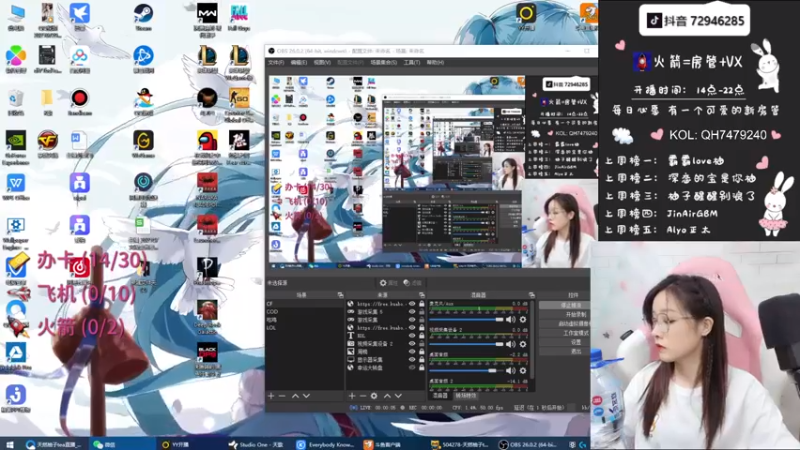The height and width of the screenshot is (450, 800).
Task: Switch to the 转场特效 tab
Action: coord(466,396)
